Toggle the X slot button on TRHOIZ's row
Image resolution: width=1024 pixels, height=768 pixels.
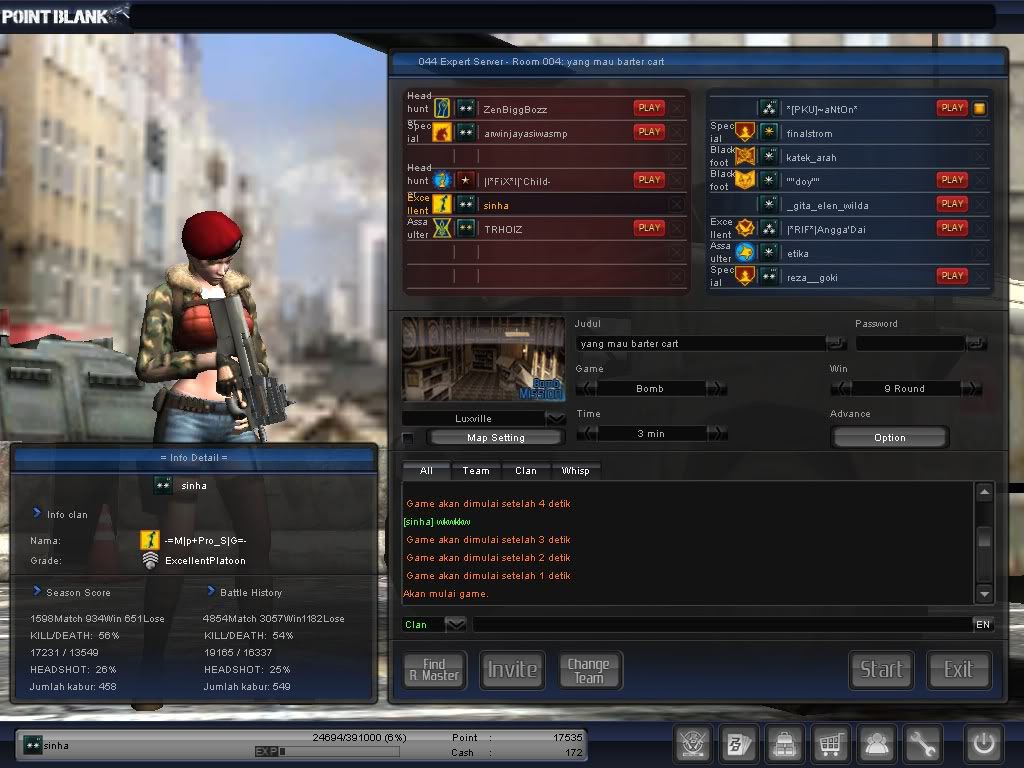(x=677, y=229)
